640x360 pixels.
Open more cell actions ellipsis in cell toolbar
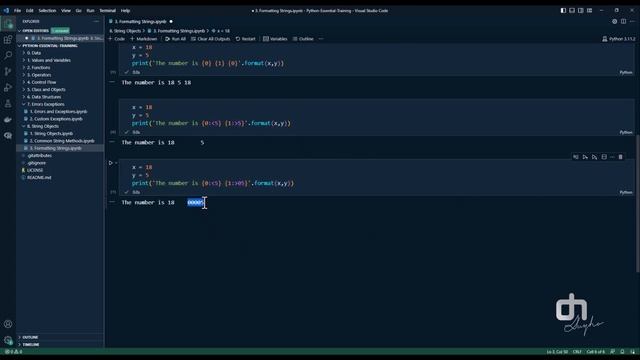pyautogui.click(x=612, y=157)
